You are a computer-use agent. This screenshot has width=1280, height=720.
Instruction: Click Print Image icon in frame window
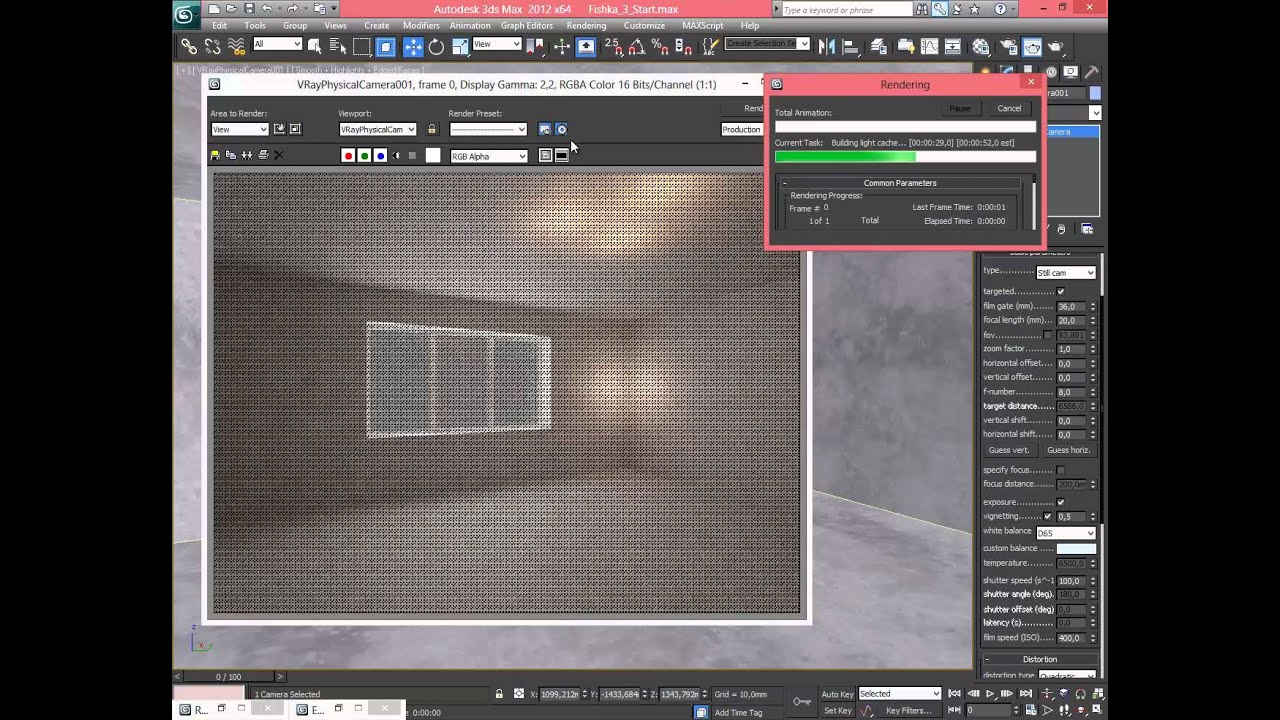(263, 155)
